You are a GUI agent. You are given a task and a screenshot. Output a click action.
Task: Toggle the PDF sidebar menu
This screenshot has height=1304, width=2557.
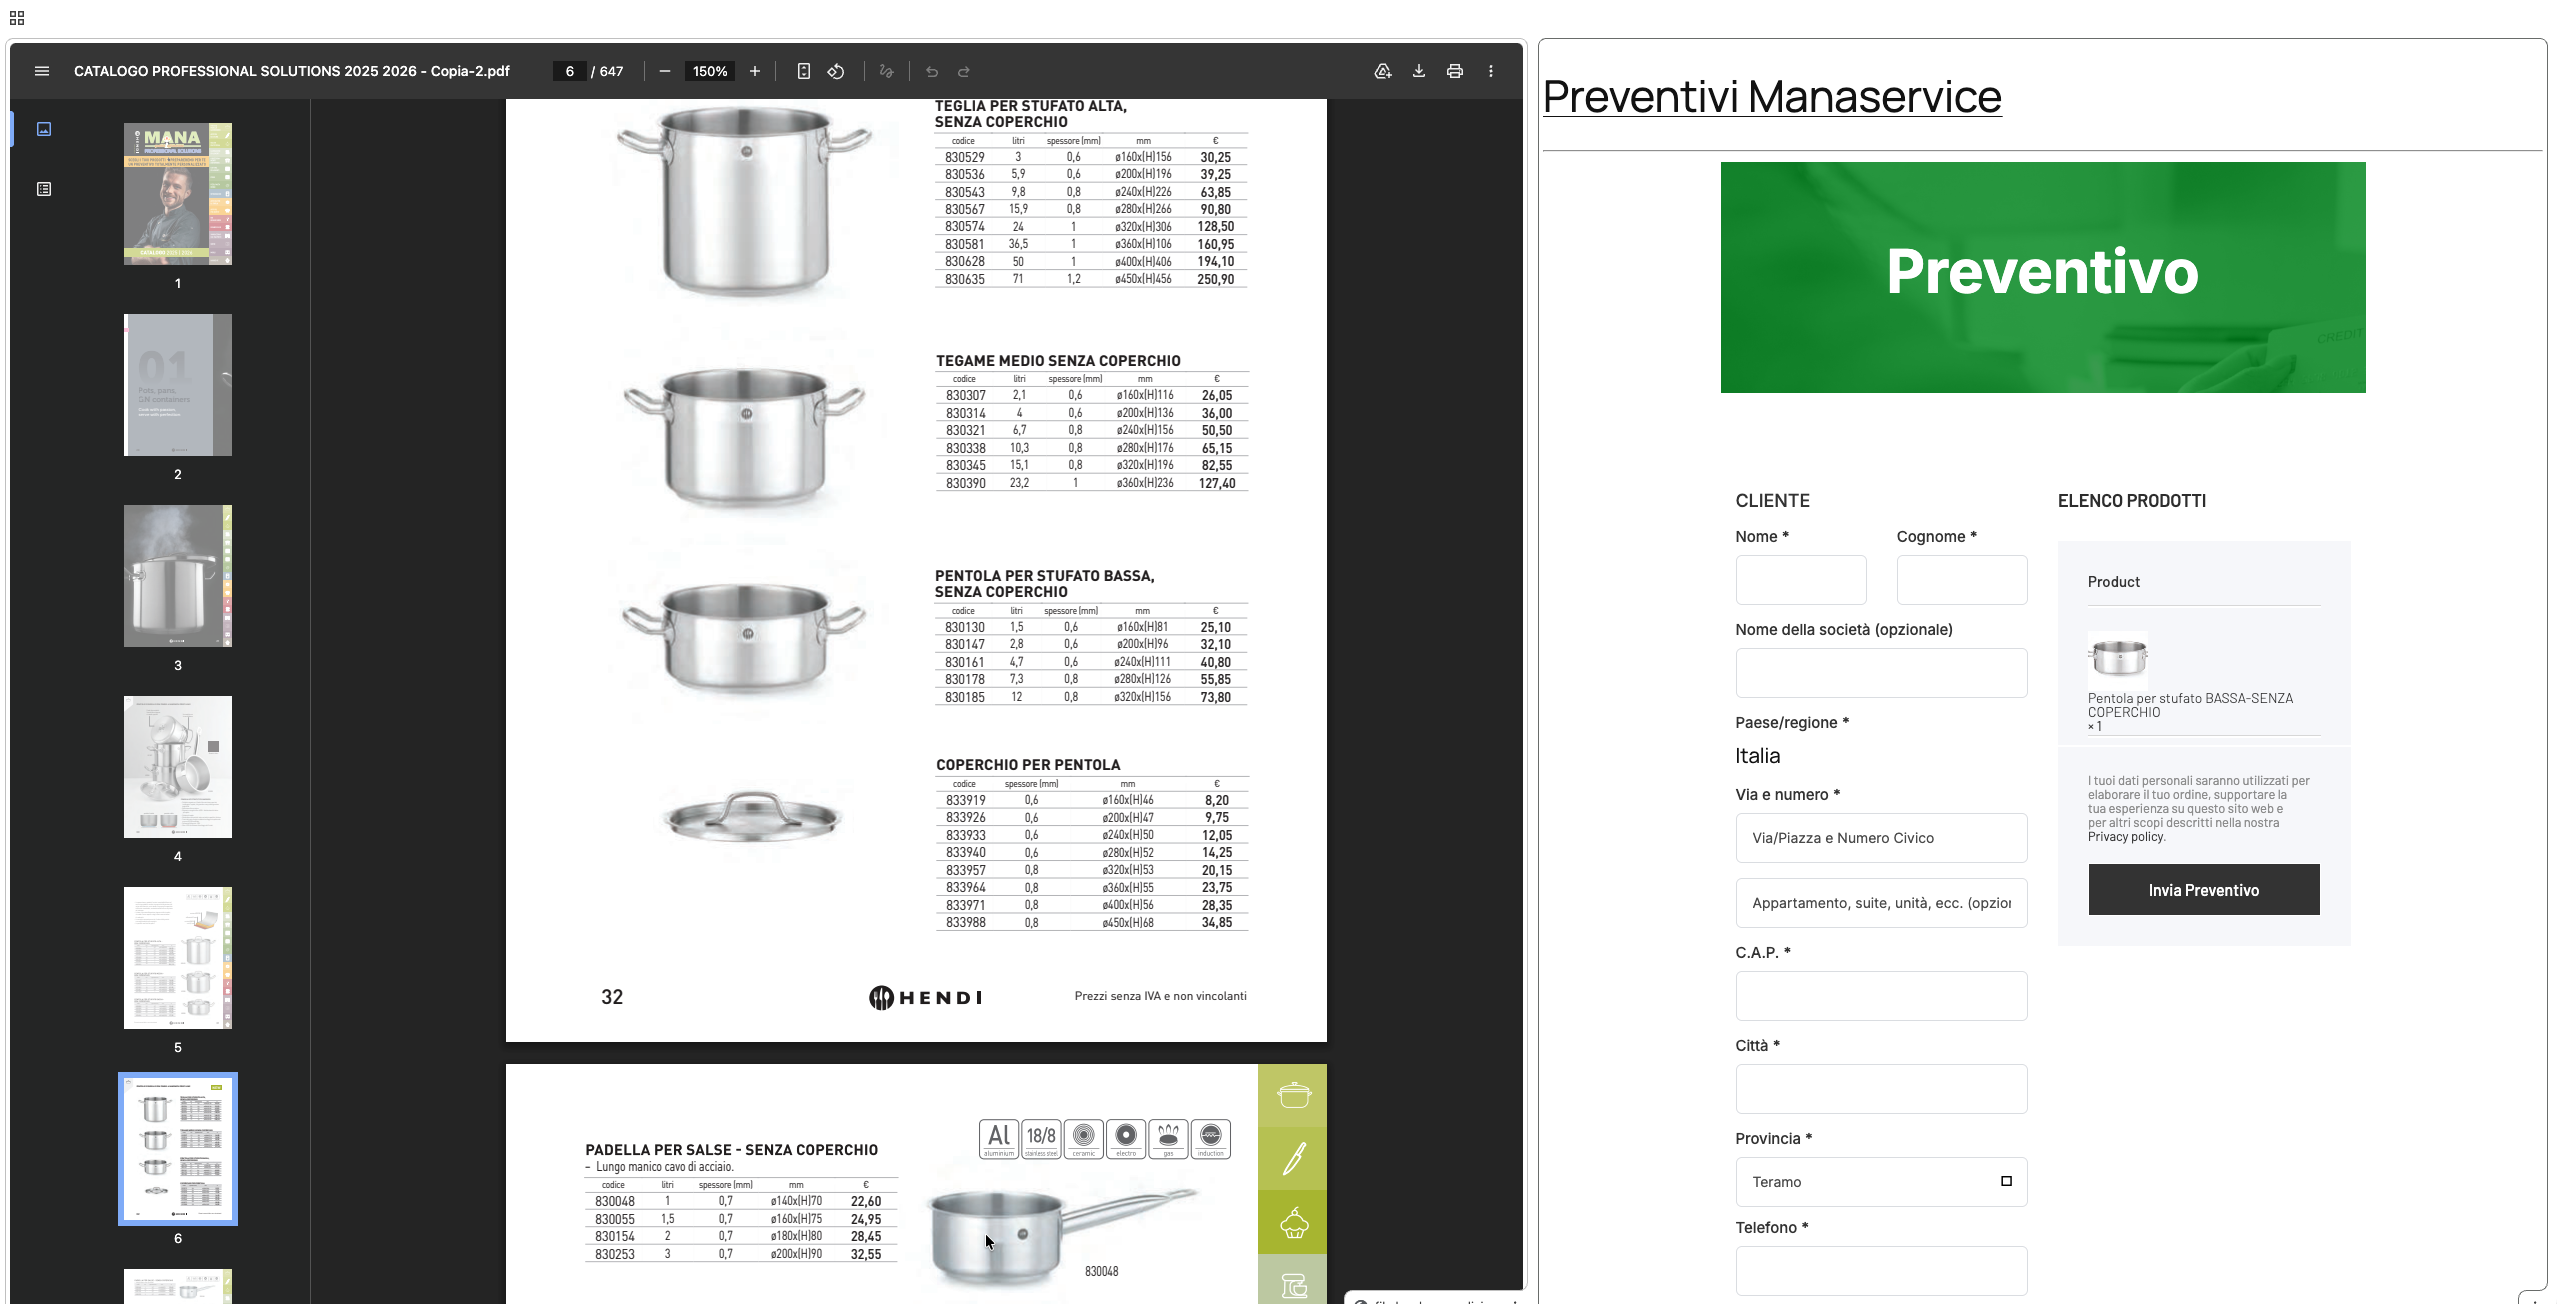(42, 71)
